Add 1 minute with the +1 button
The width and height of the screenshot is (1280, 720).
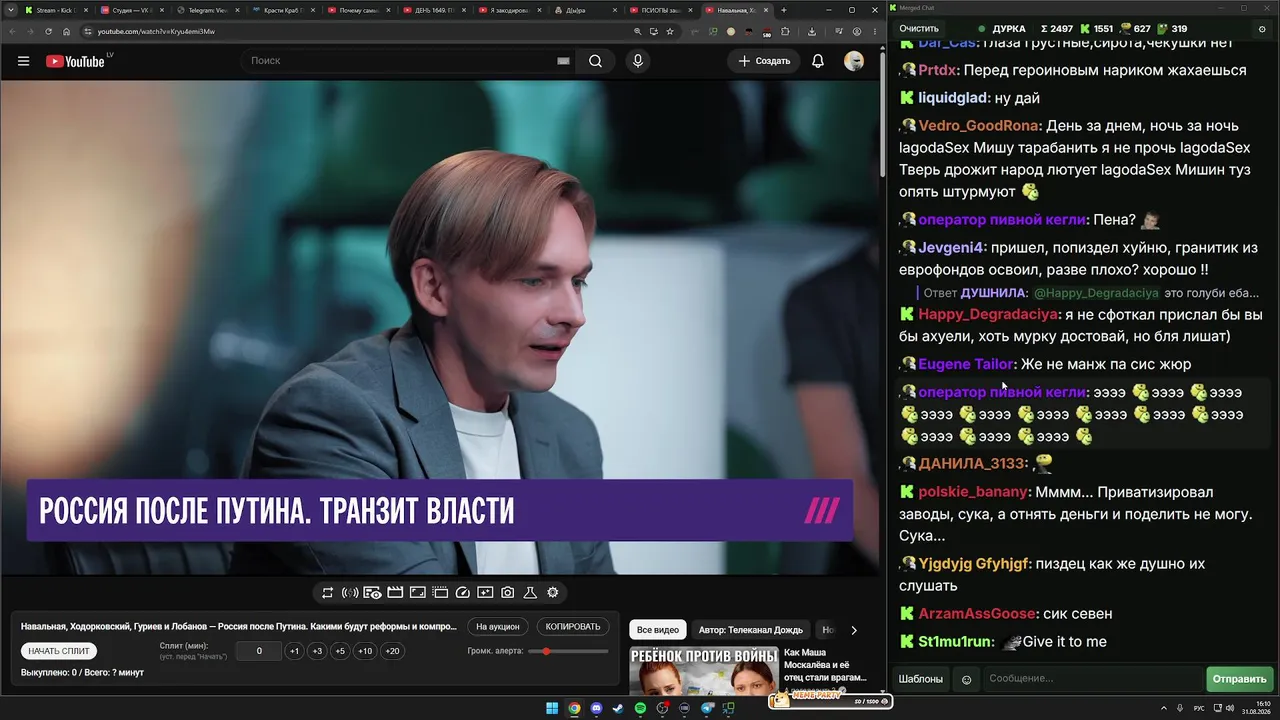coord(294,651)
